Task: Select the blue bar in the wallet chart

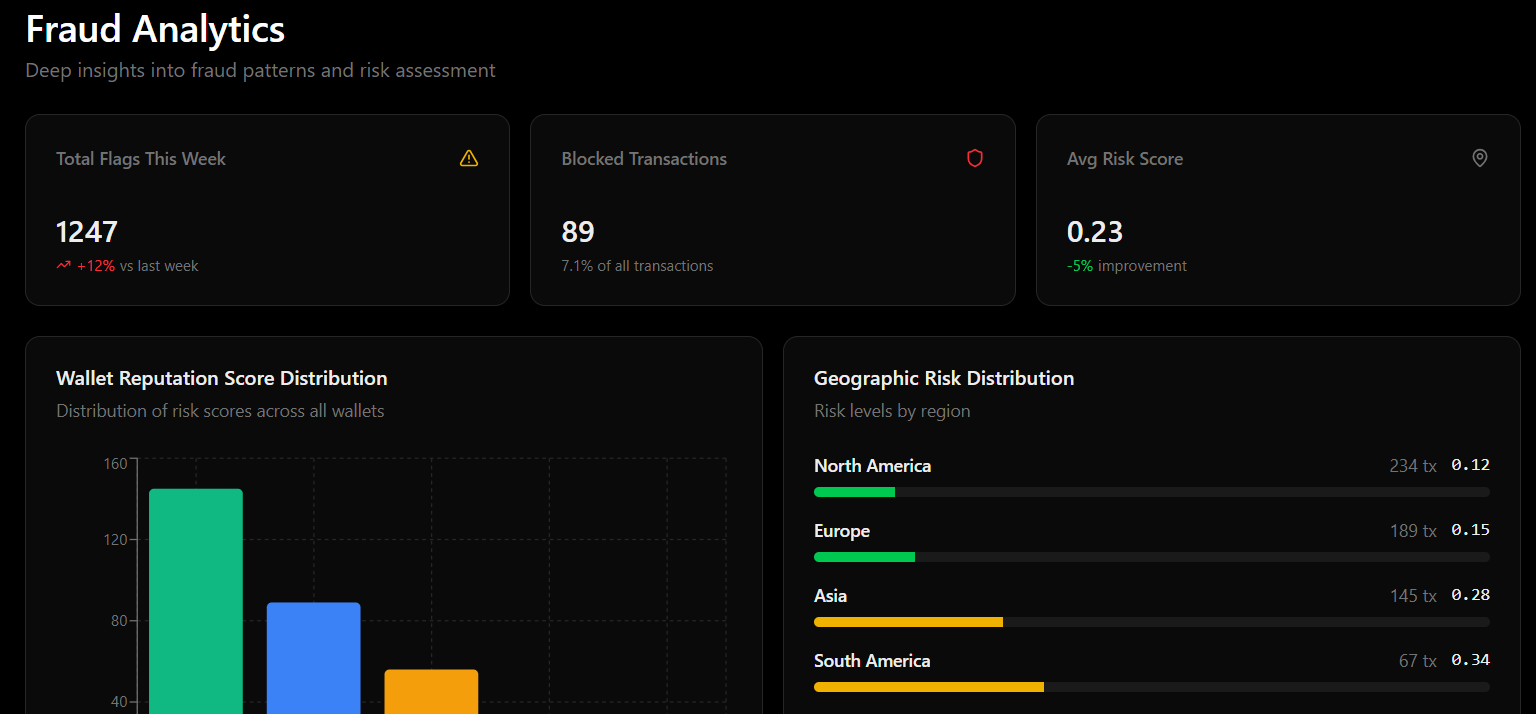Action: point(314,658)
